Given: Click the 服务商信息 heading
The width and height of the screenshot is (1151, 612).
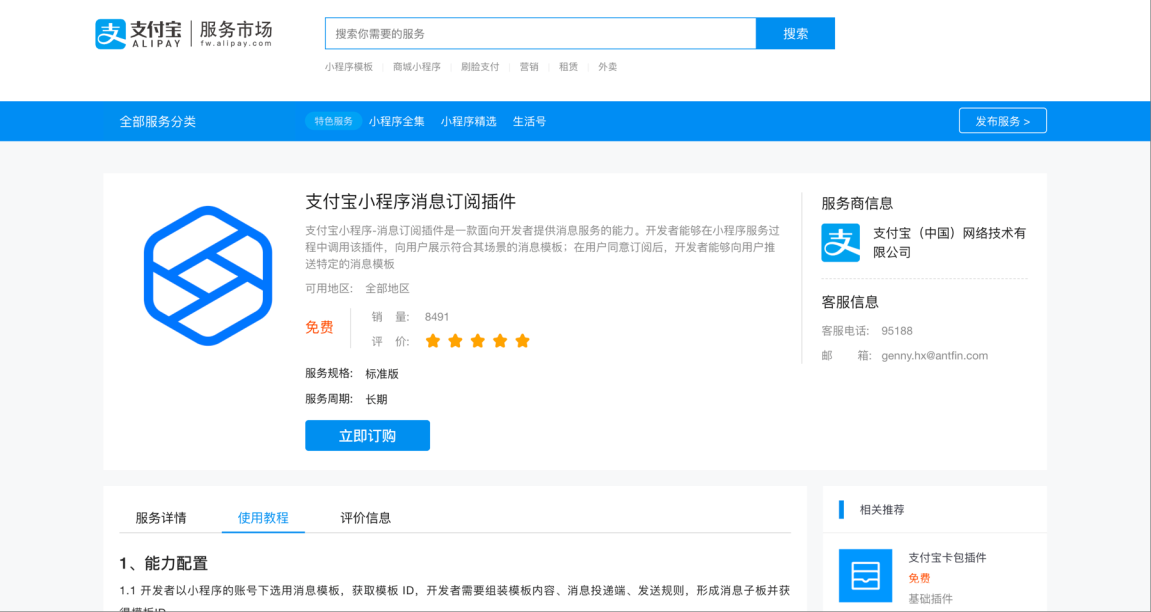Looking at the screenshot, I should (857, 203).
